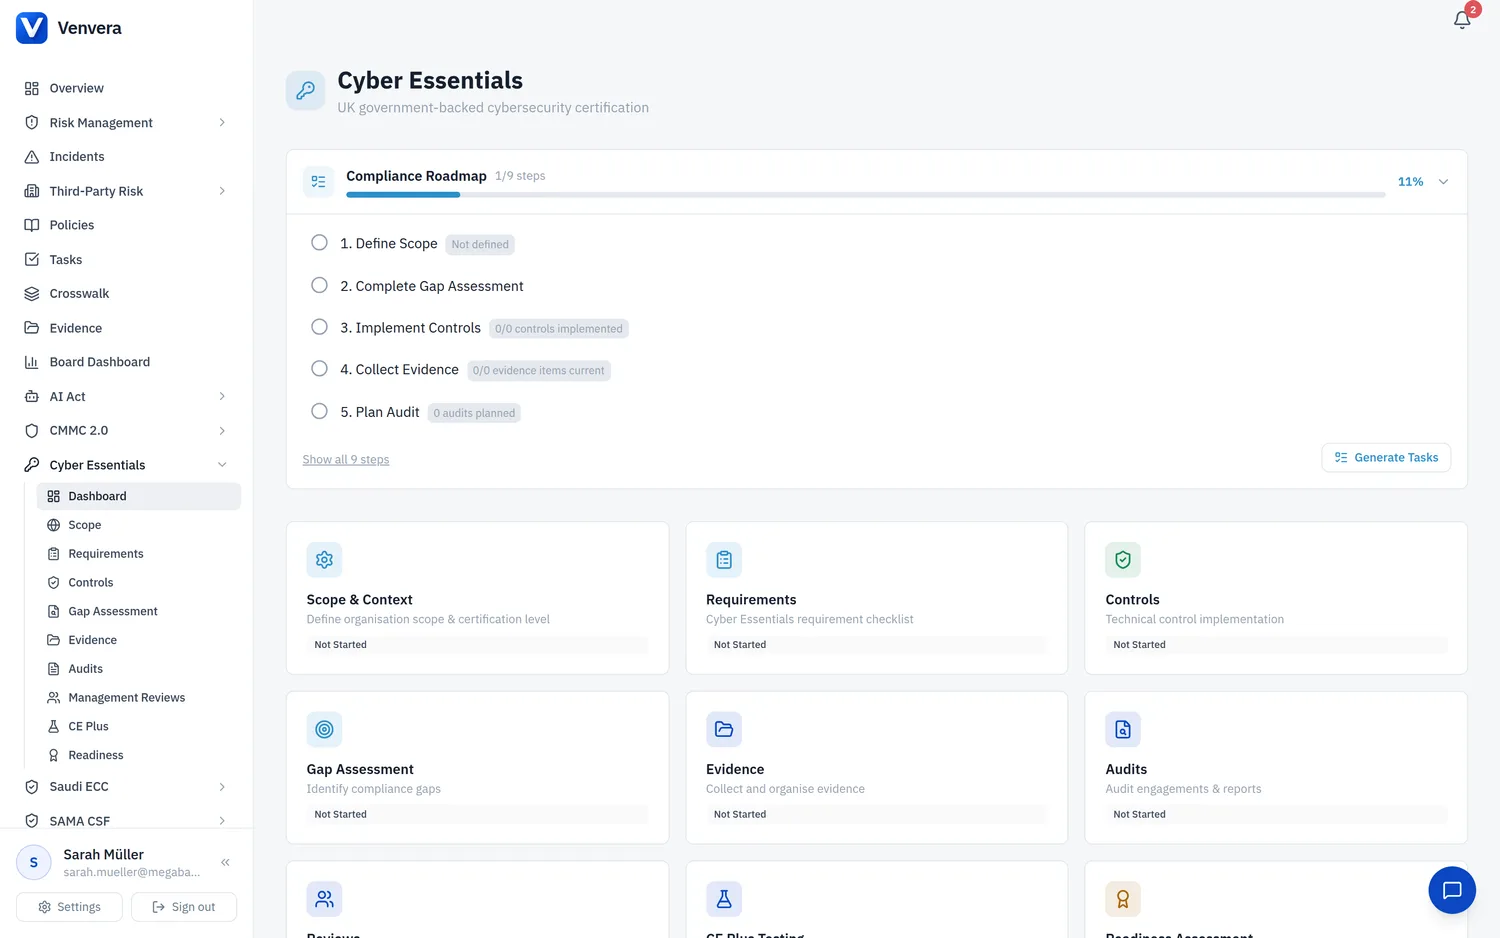This screenshot has width=1500, height=938.
Task: Expand the CMMC 2.0 section chevron
Action: pos(222,431)
